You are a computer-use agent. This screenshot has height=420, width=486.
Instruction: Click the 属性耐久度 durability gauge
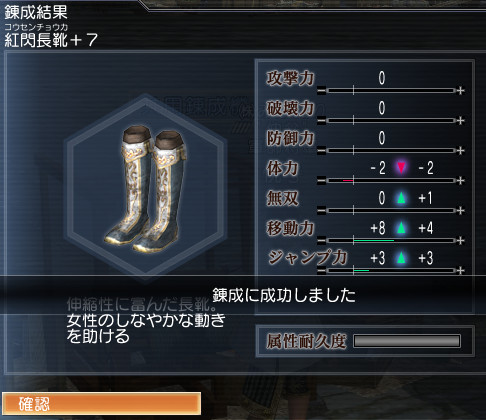click(x=407, y=341)
